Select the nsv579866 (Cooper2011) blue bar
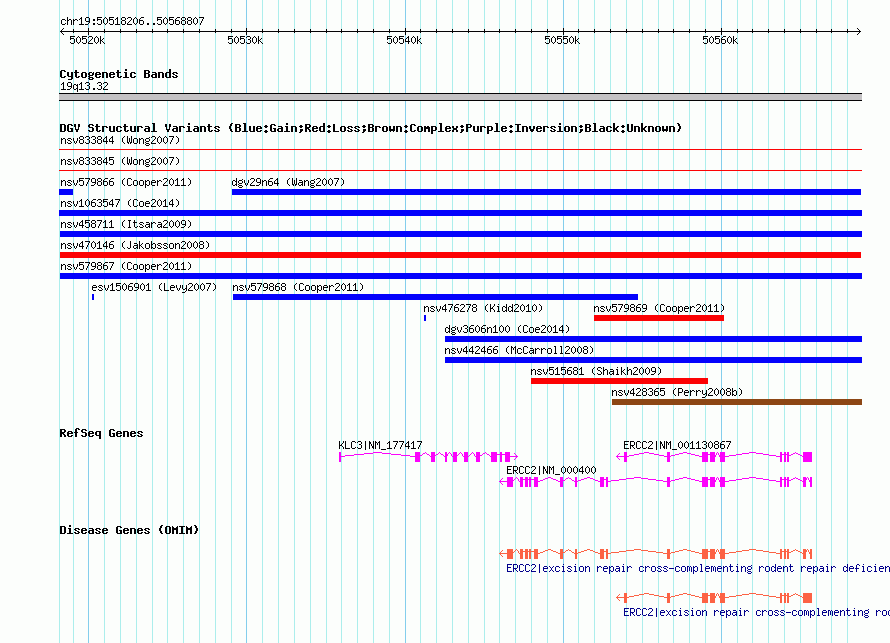This screenshot has height=643, width=890. click(66, 192)
